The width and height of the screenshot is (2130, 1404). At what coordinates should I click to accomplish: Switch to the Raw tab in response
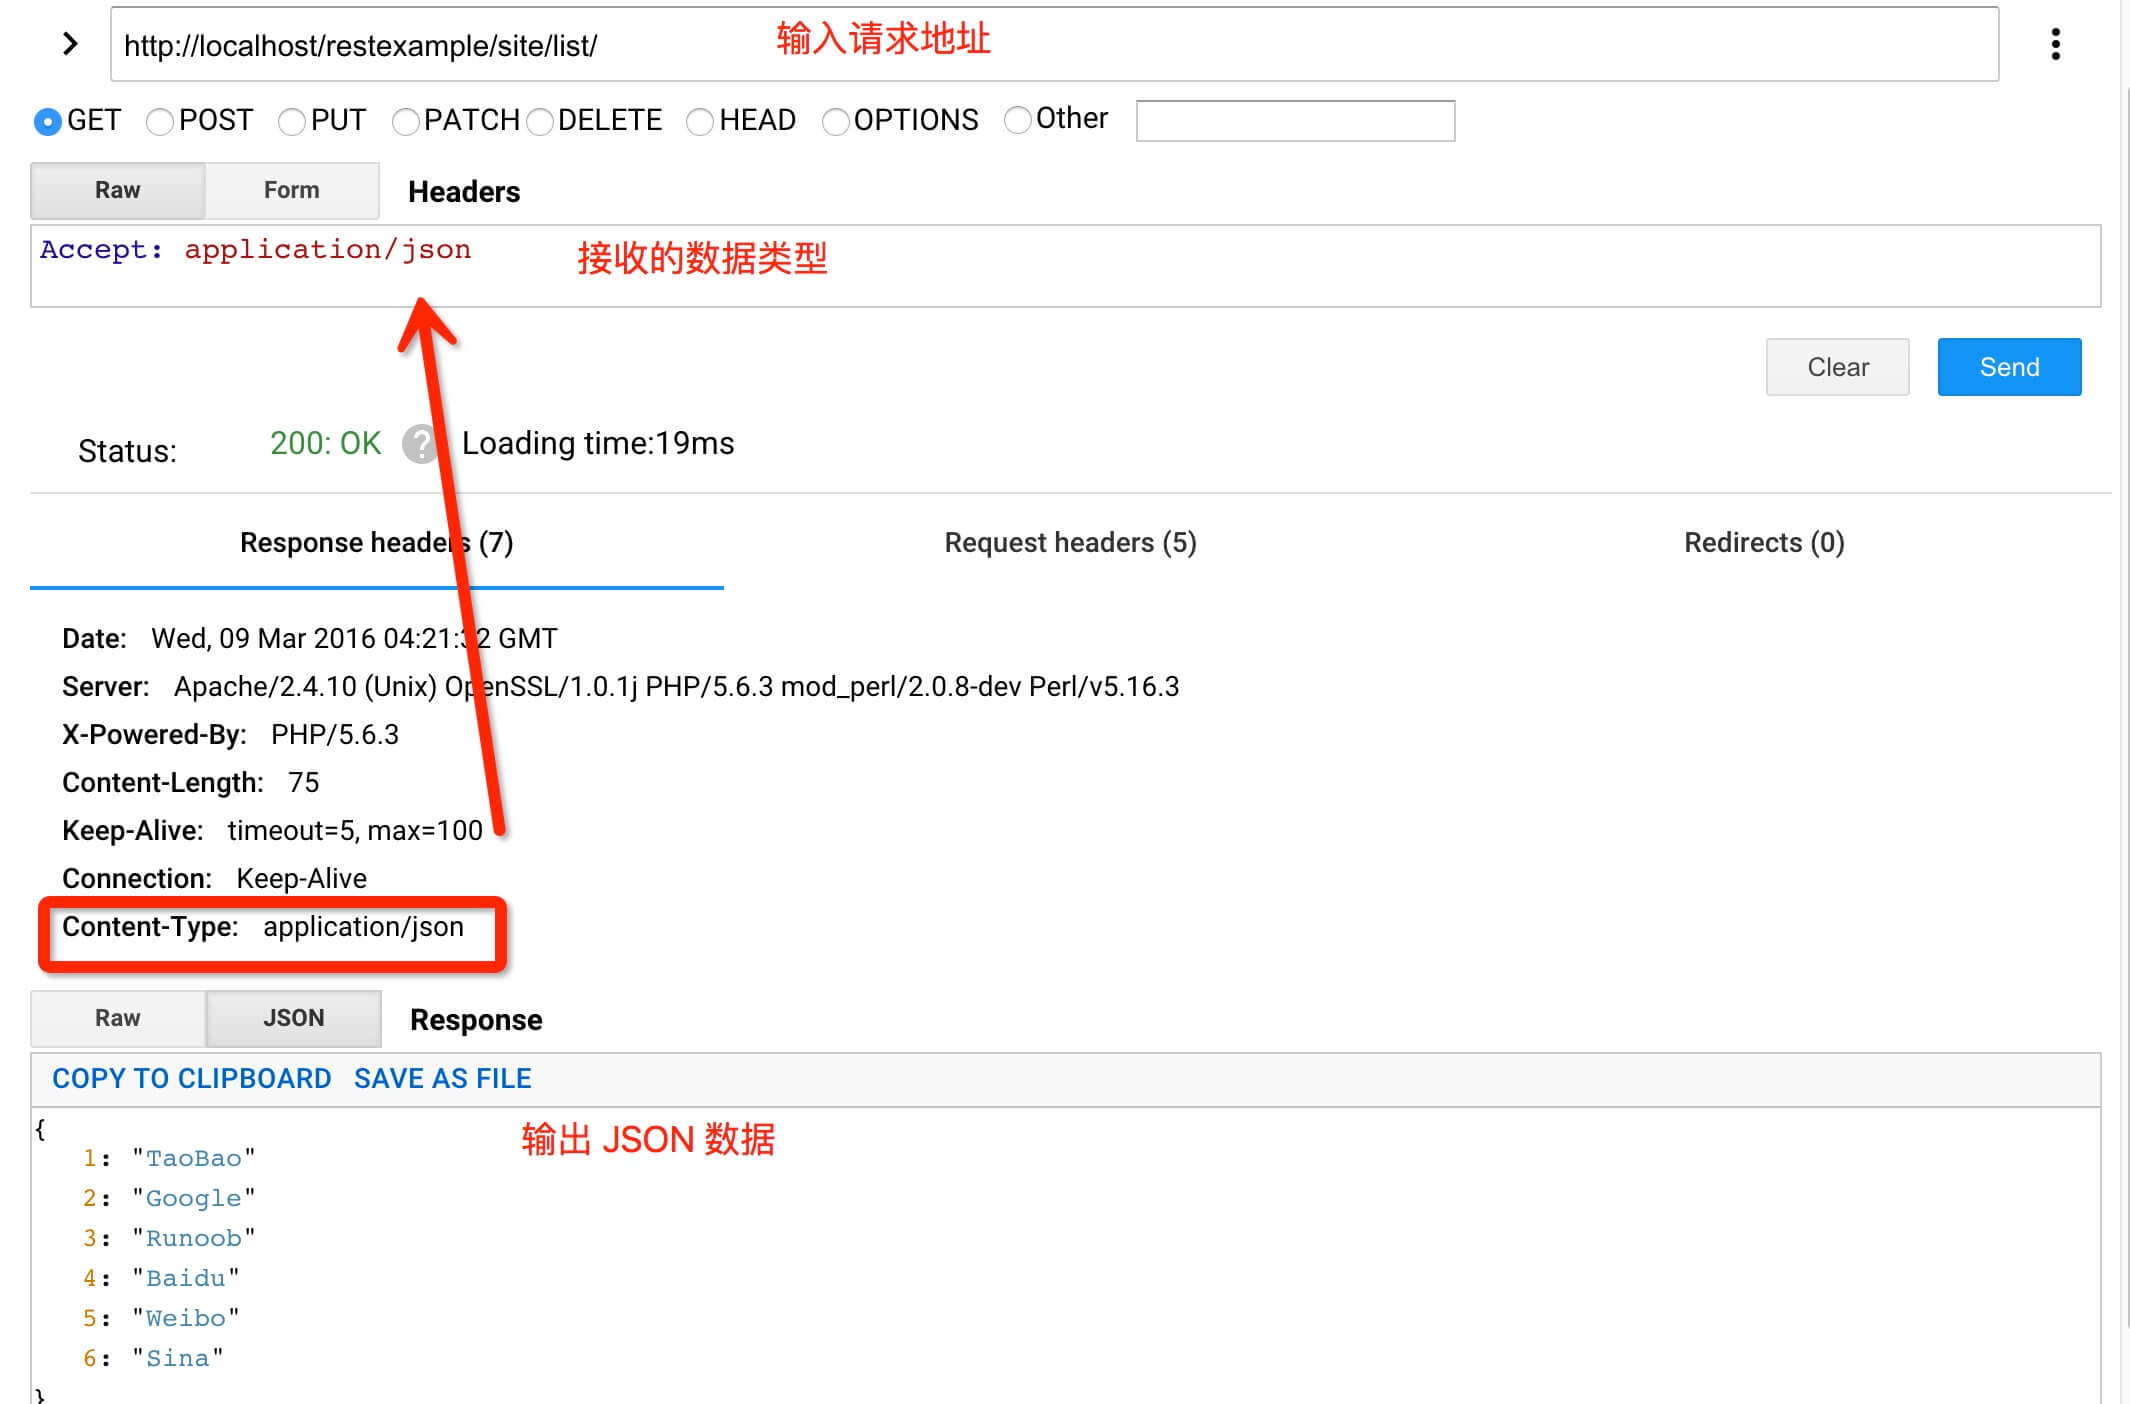pyautogui.click(x=117, y=1017)
